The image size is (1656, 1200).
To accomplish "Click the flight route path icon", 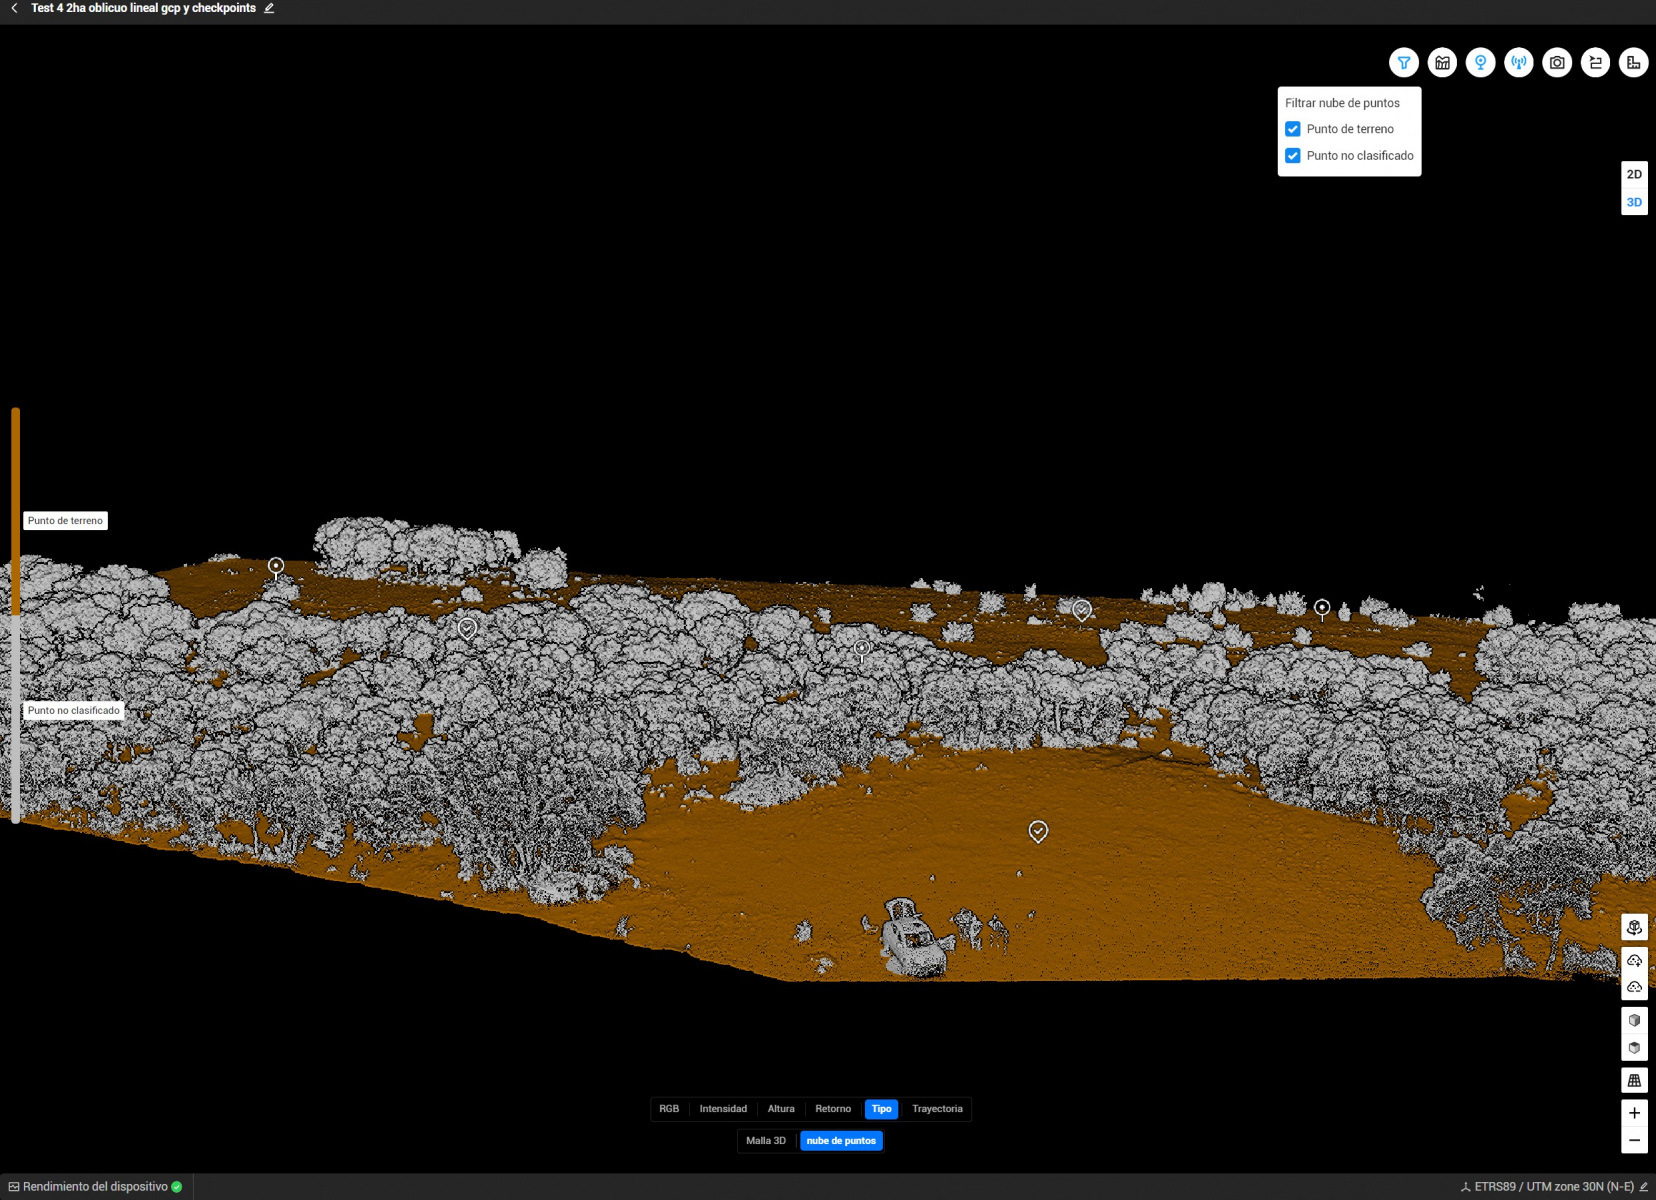I will coord(1595,63).
